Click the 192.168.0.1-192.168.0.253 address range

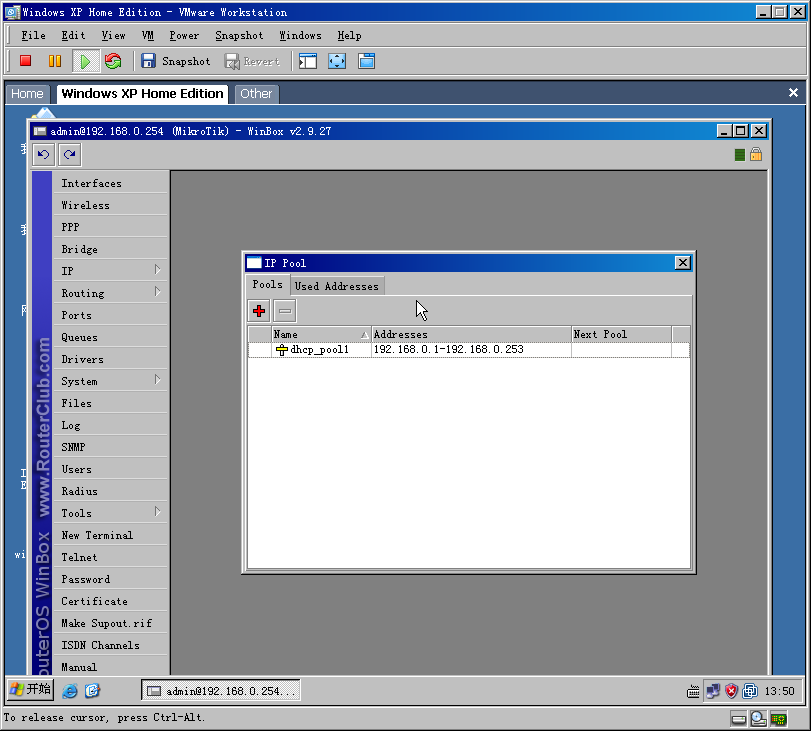(x=448, y=350)
